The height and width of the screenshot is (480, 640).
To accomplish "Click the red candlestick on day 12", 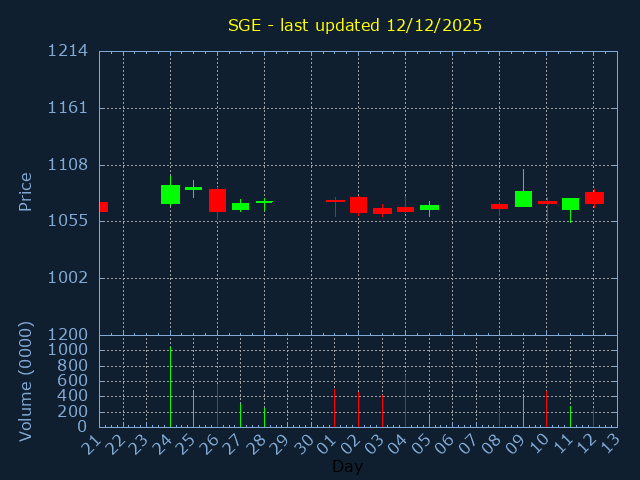I will tap(594, 198).
